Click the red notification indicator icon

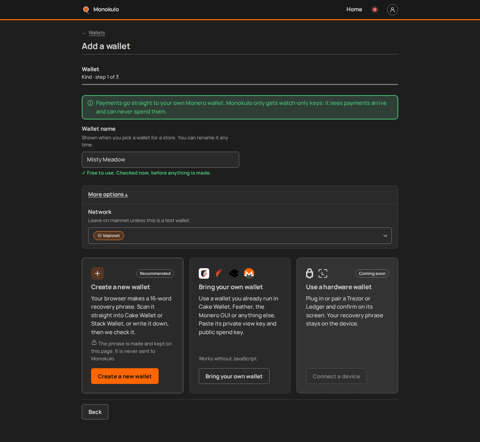375,10
